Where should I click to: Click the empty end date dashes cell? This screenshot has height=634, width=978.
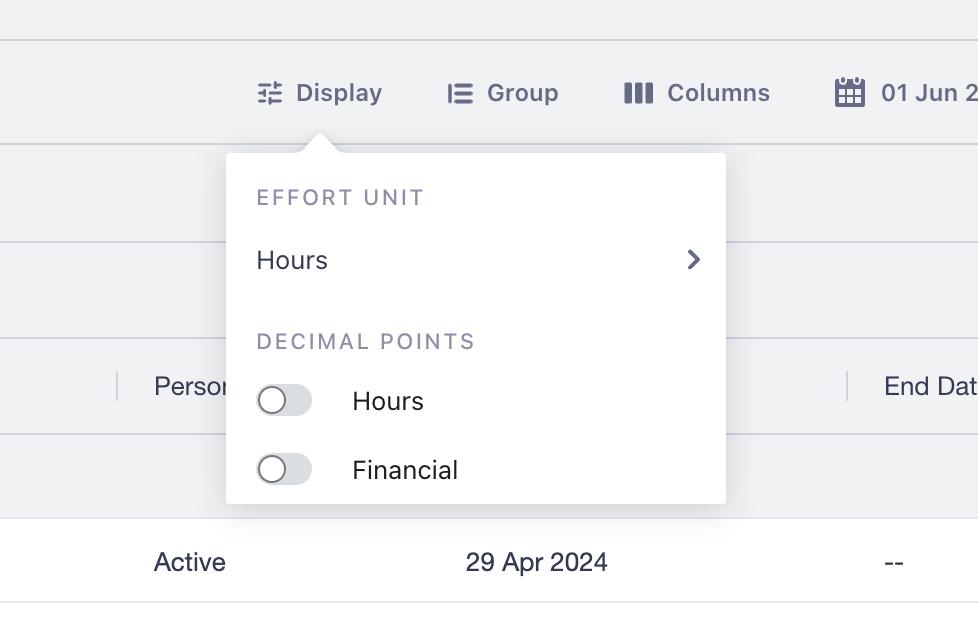pyautogui.click(x=894, y=563)
